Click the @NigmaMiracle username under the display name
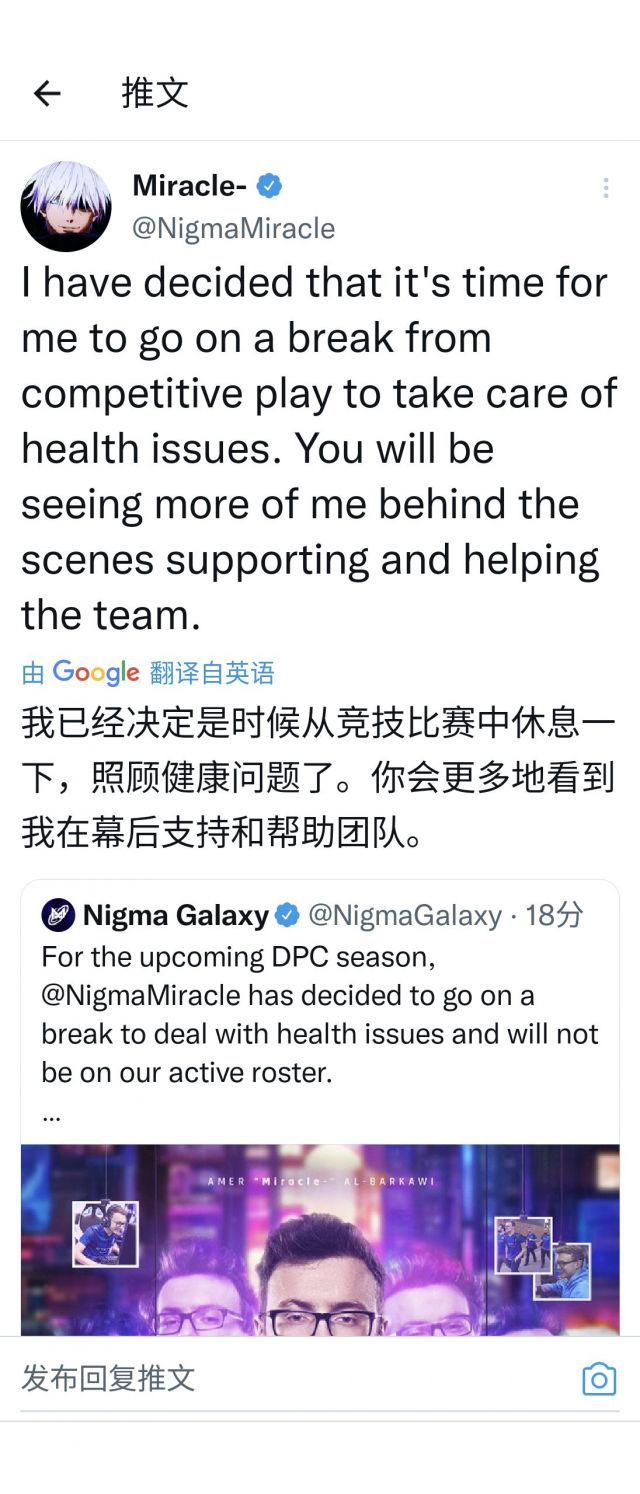The image size is (640, 1494). click(x=232, y=228)
